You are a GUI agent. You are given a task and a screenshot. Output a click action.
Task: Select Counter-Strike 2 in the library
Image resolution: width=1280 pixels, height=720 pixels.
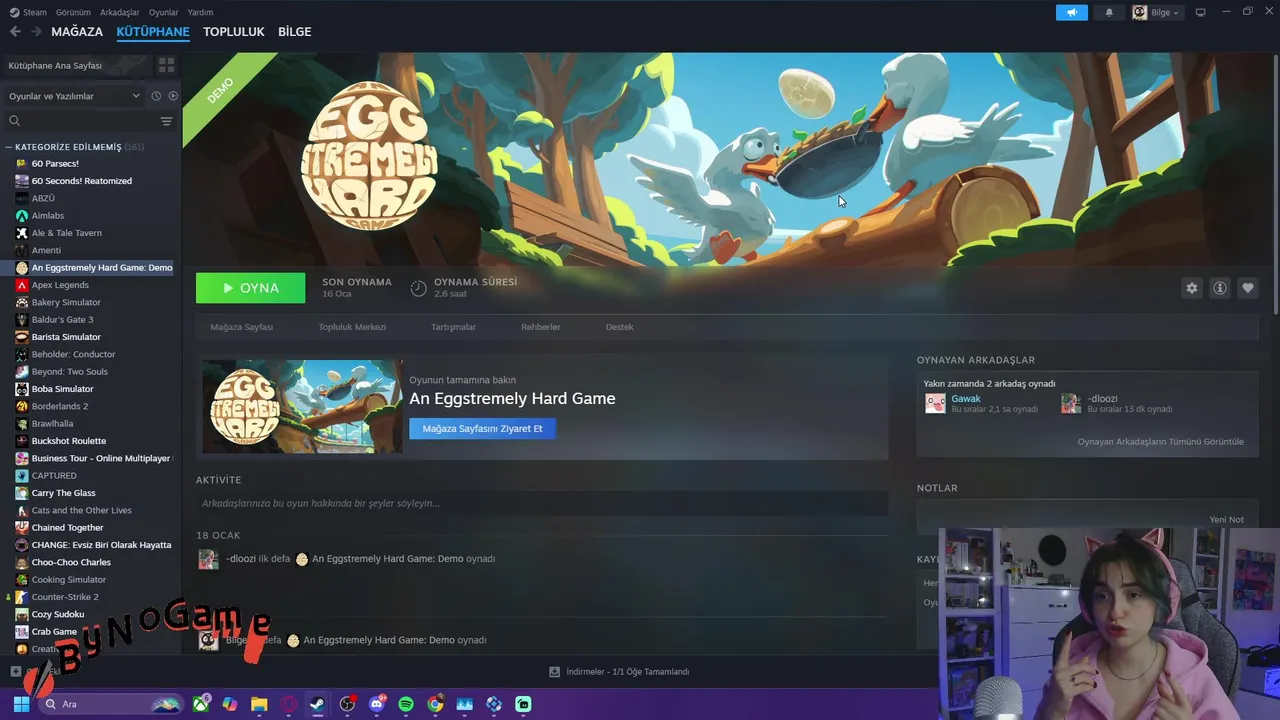click(x=65, y=597)
